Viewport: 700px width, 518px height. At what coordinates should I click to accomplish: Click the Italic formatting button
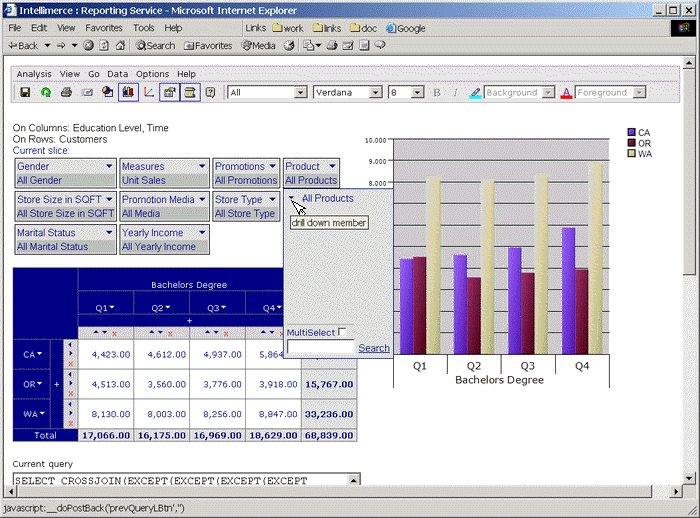[455, 92]
